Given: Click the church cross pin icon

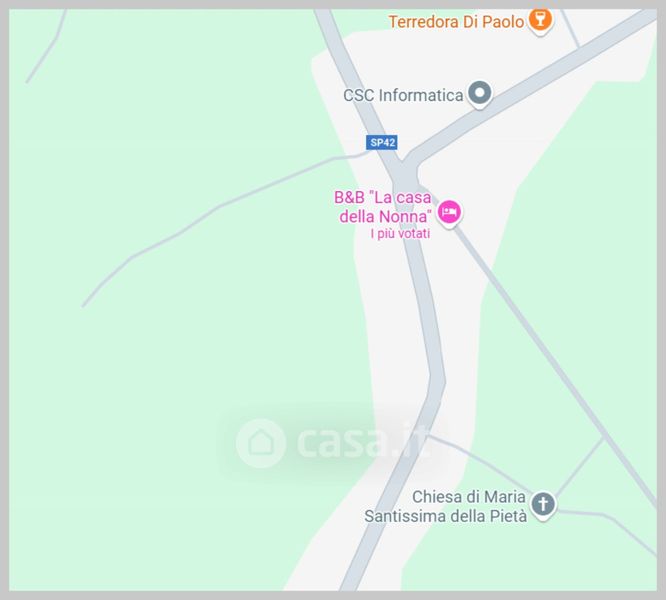Looking at the screenshot, I should click(x=543, y=506).
